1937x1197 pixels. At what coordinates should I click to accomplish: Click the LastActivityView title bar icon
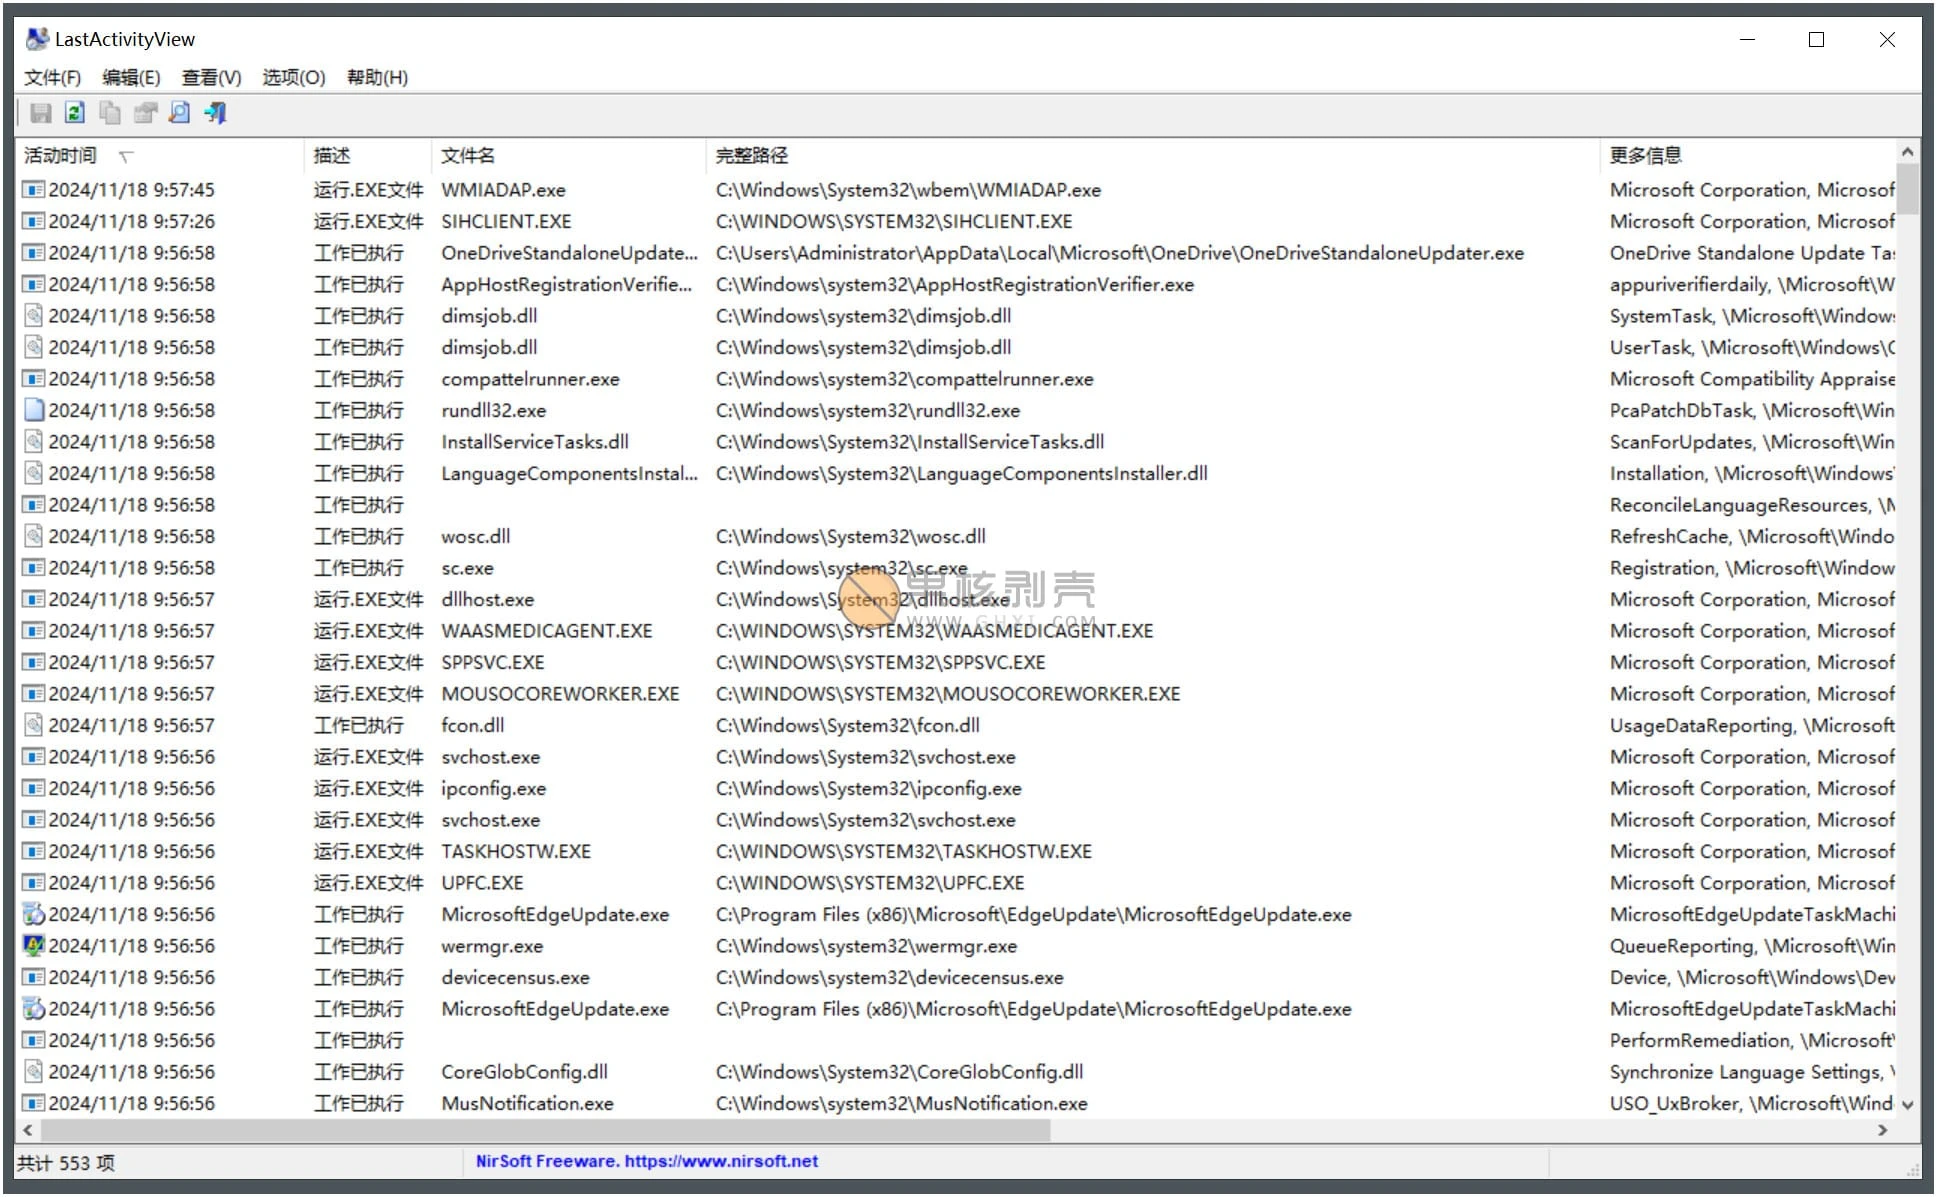coord(37,38)
